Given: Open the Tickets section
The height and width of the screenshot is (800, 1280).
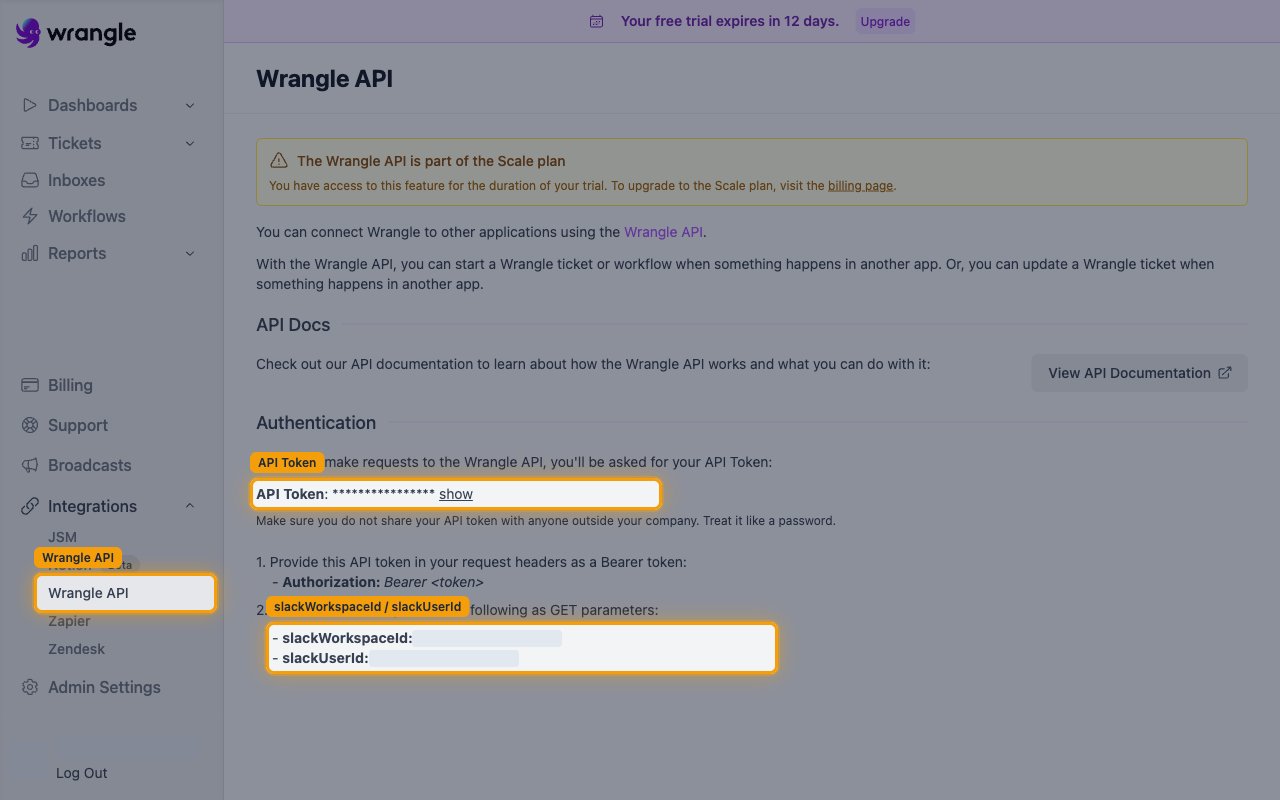Looking at the screenshot, I should pos(75,143).
